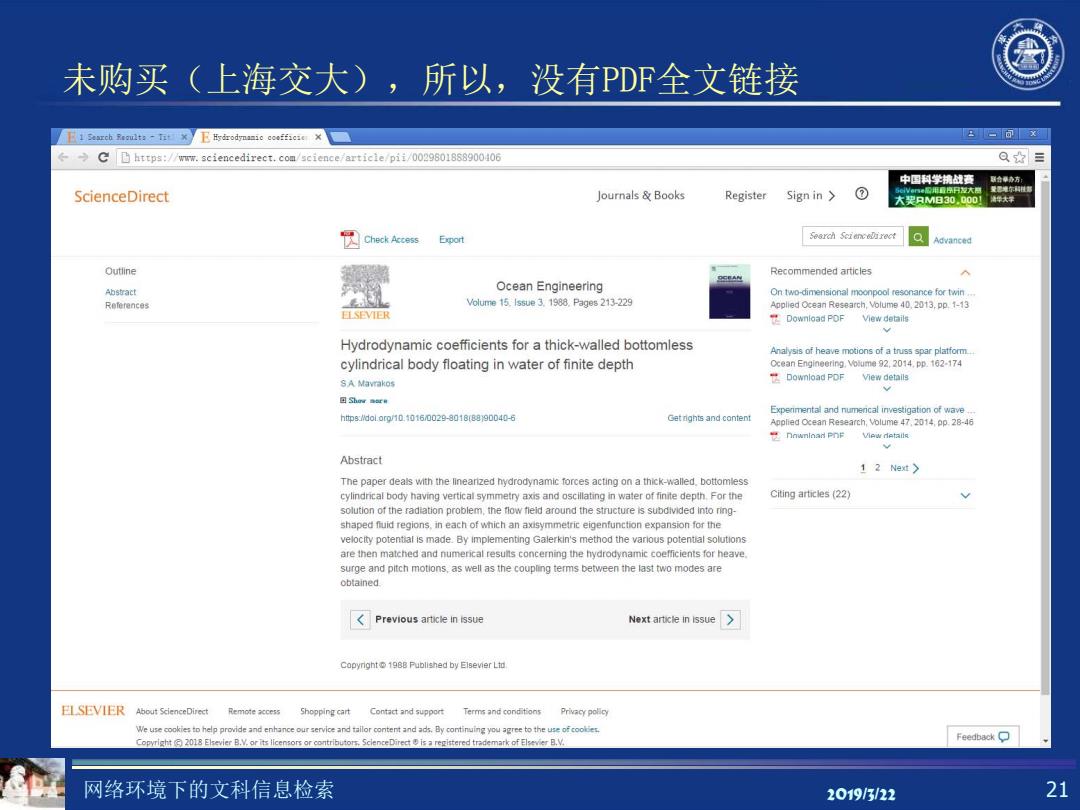Download PDF of moonpool resonance article
This screenshot has width=1080, height=810.
[807, 319]
